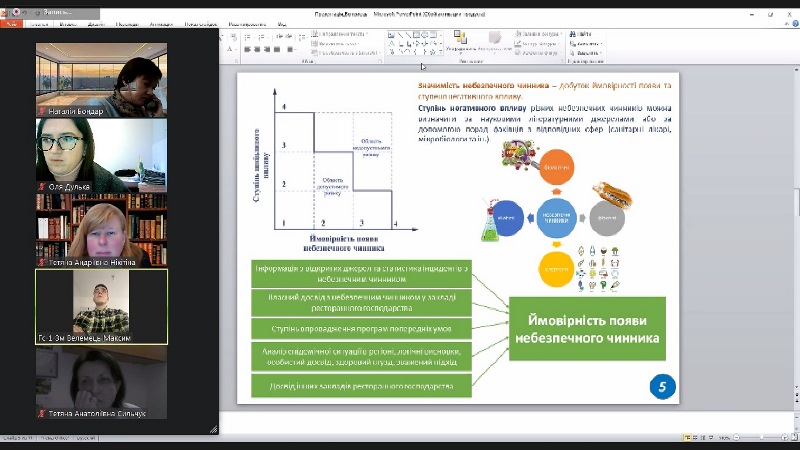Click the Find button
The width and height of the screenshot is (800, 450).
(580, 34)
